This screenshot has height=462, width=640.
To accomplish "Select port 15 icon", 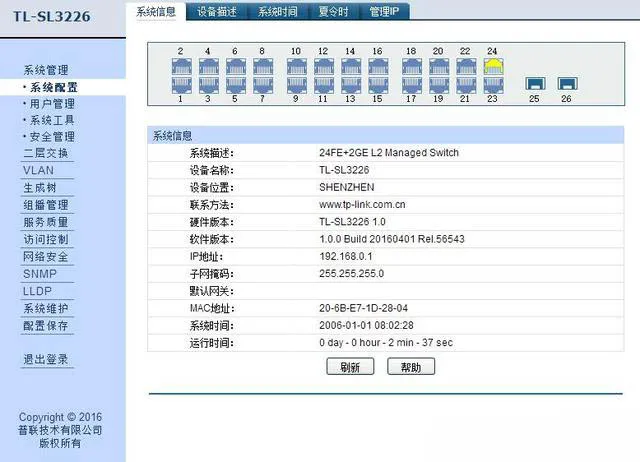I will click(x=378, y=85).
